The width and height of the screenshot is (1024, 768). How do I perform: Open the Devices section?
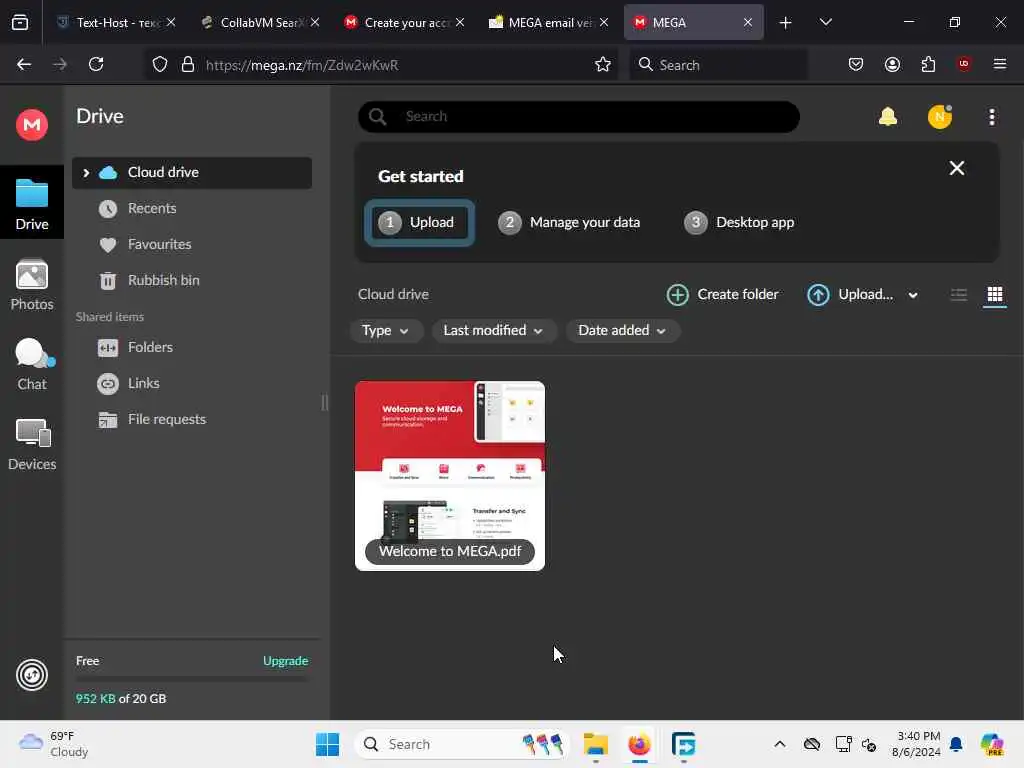point(31,445)
